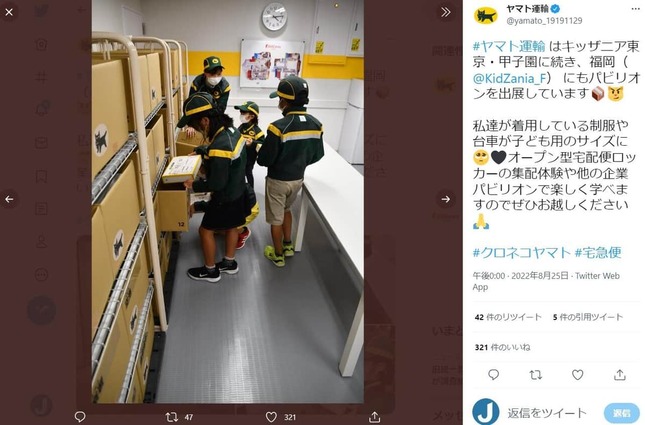Share using upload icon below photo
645x425 pixels.
pyautogui.click(x=374, y=417)
